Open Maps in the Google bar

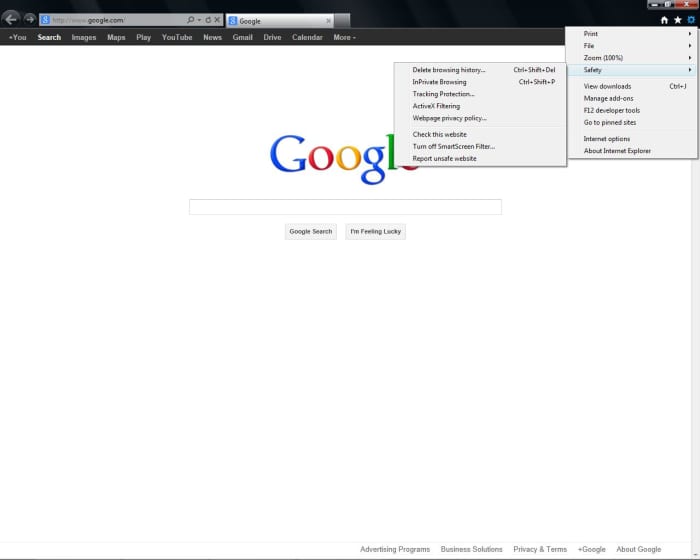pos(116,38)
